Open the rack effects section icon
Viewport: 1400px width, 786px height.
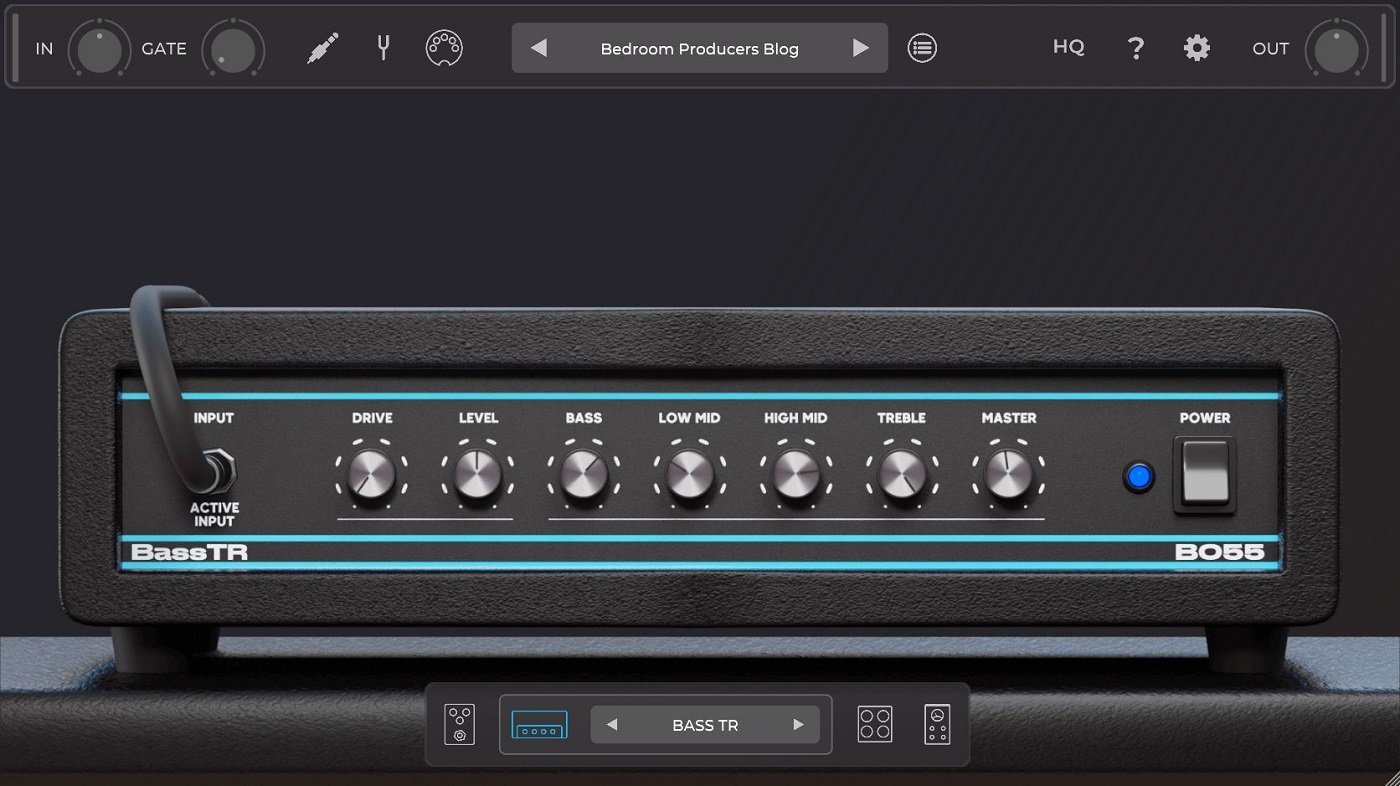click(937, 724)
